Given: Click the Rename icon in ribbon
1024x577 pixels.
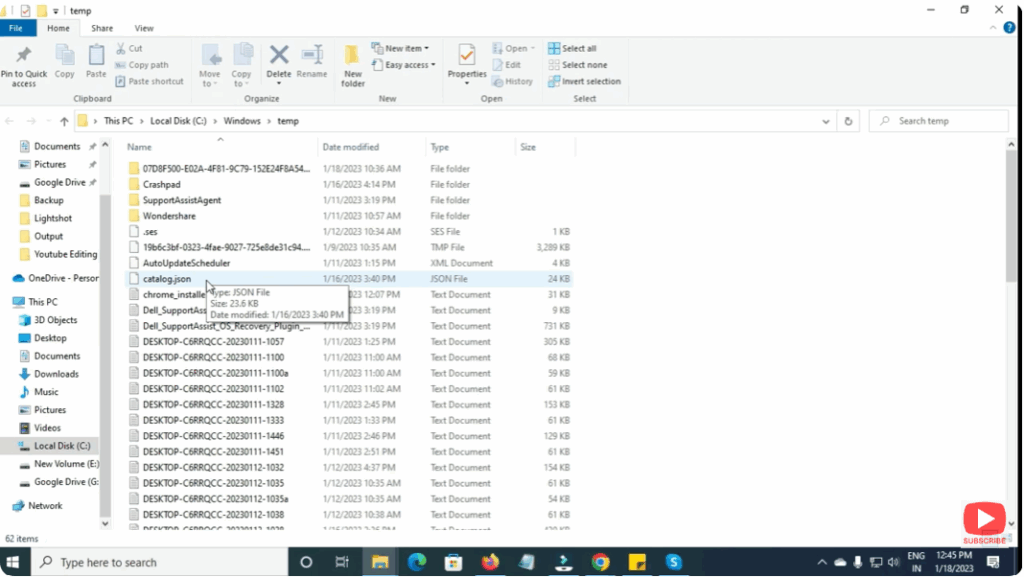Looking at the screenshot, I should pyautogui.click(x=312, y=56).
